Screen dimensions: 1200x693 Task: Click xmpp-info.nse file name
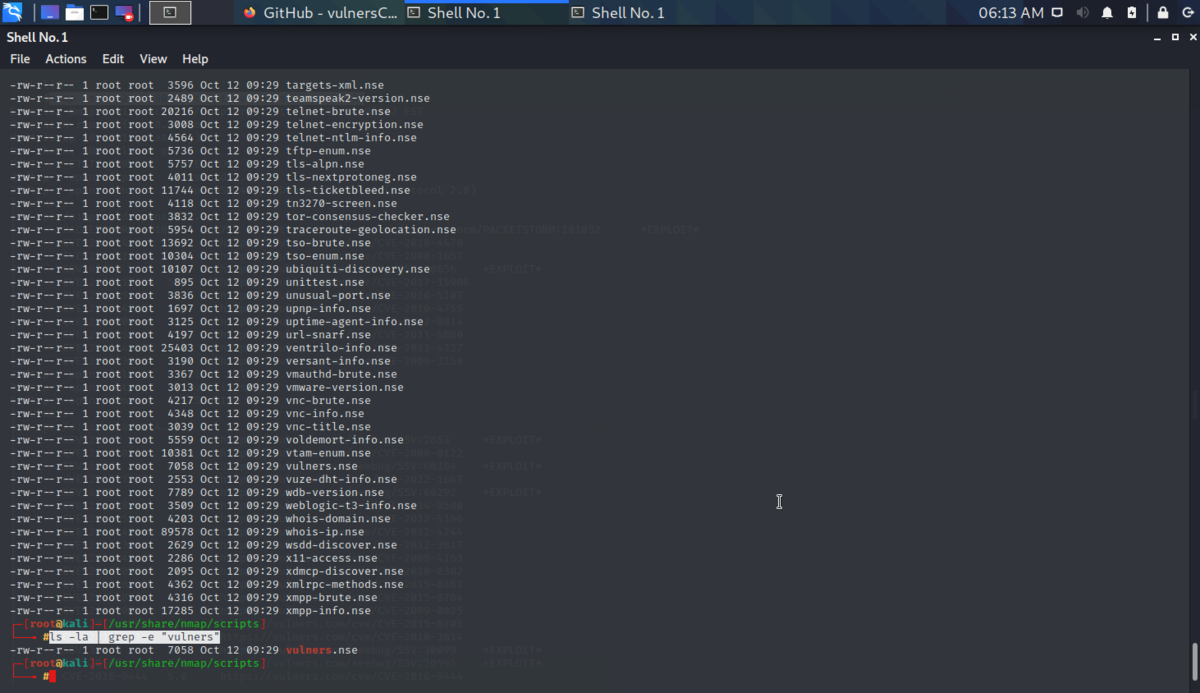tap(328, 611)
